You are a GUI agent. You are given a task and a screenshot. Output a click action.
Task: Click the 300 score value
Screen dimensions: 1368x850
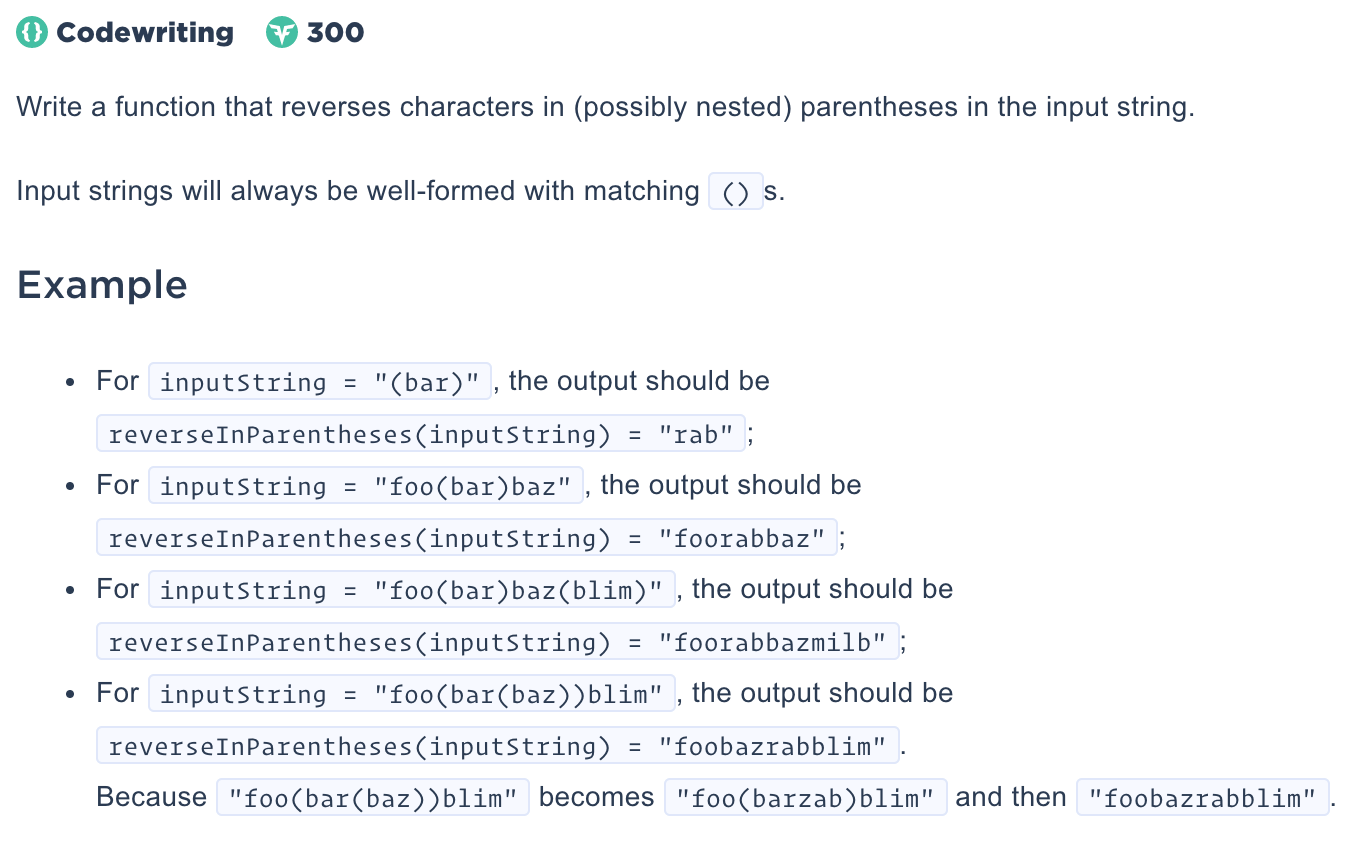[x=335, y=33]
